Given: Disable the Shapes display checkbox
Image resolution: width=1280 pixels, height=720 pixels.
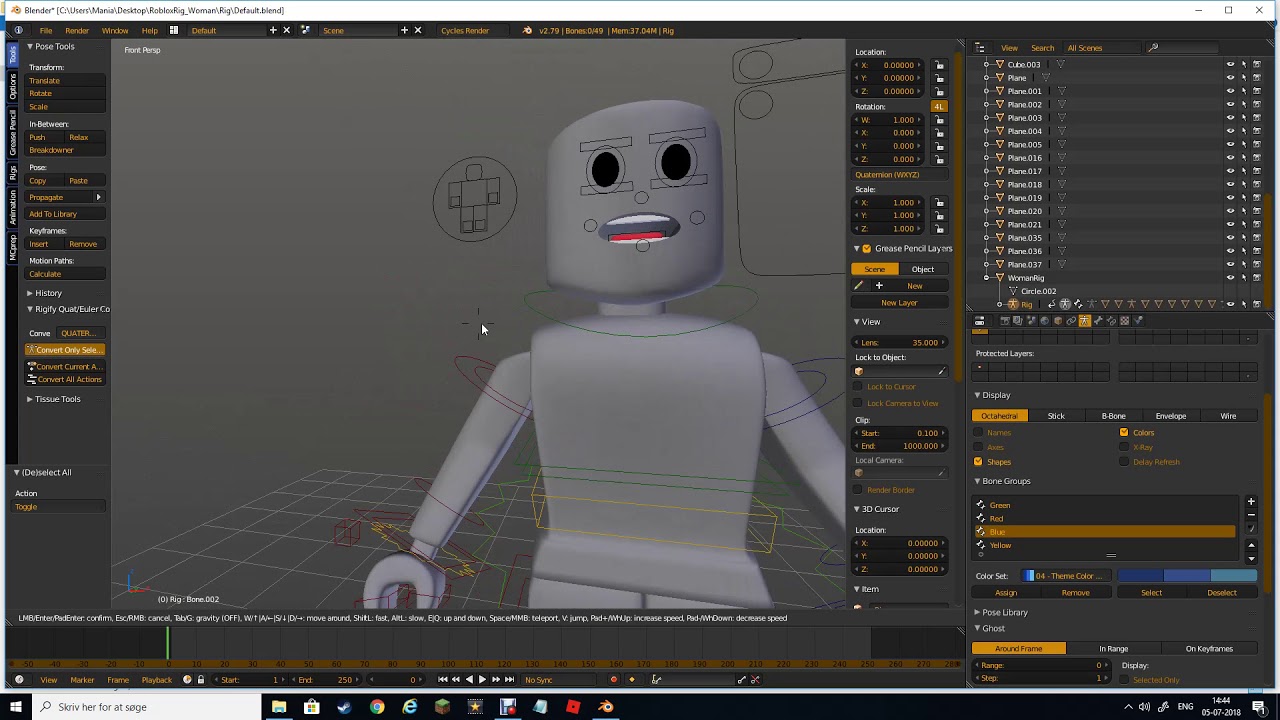Looking at the screenshot, I should coord(978,462).
